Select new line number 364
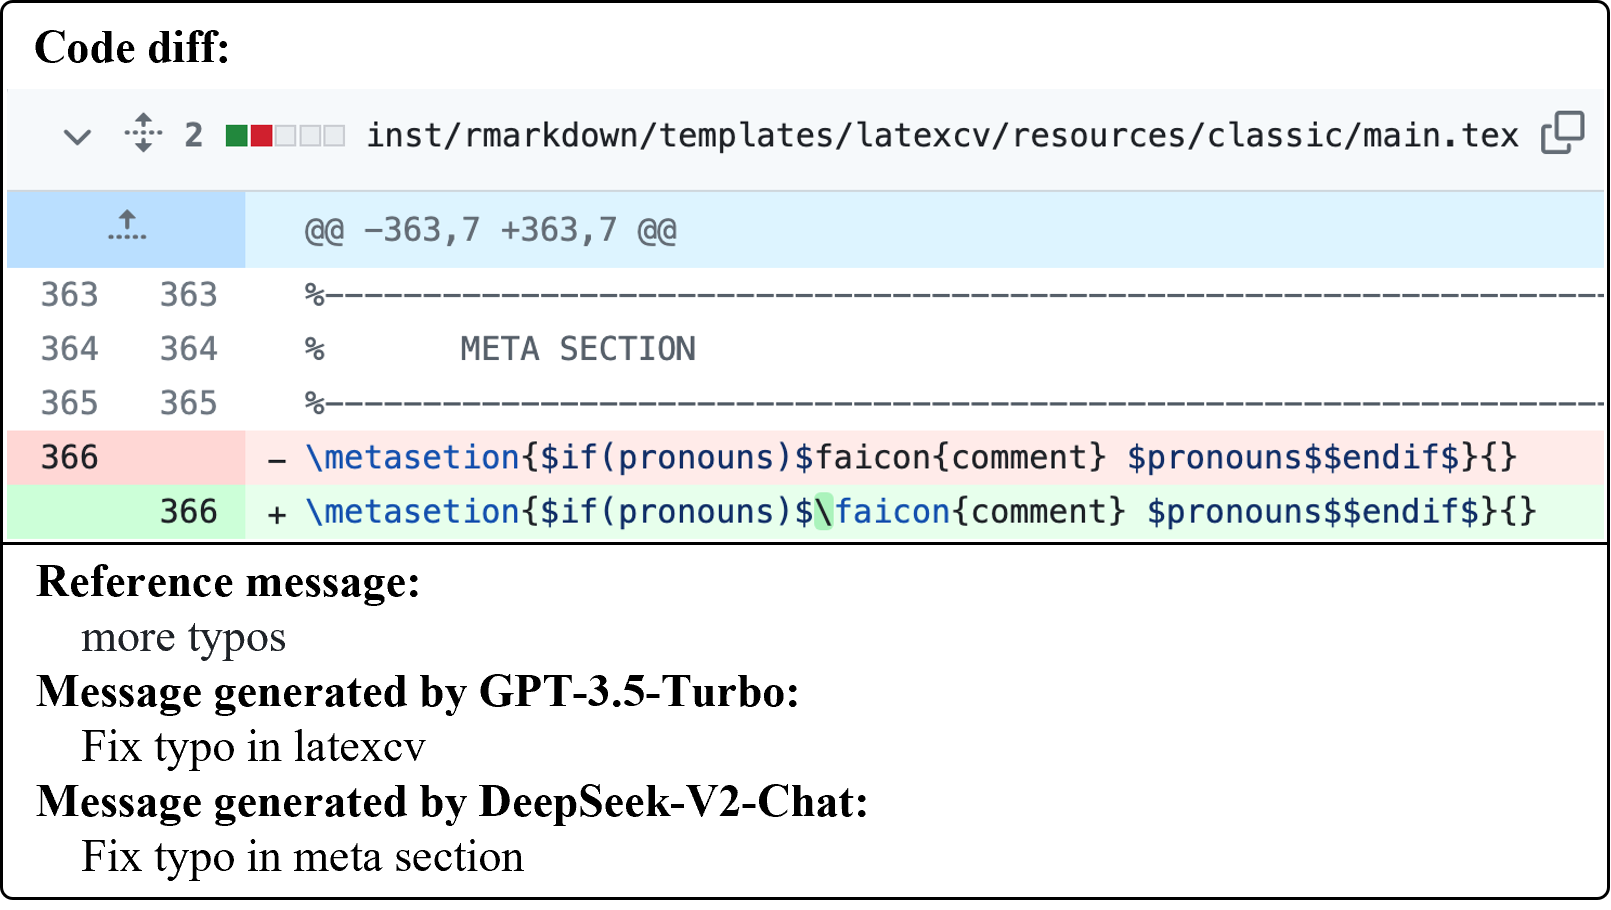 [x=188, y=349]
